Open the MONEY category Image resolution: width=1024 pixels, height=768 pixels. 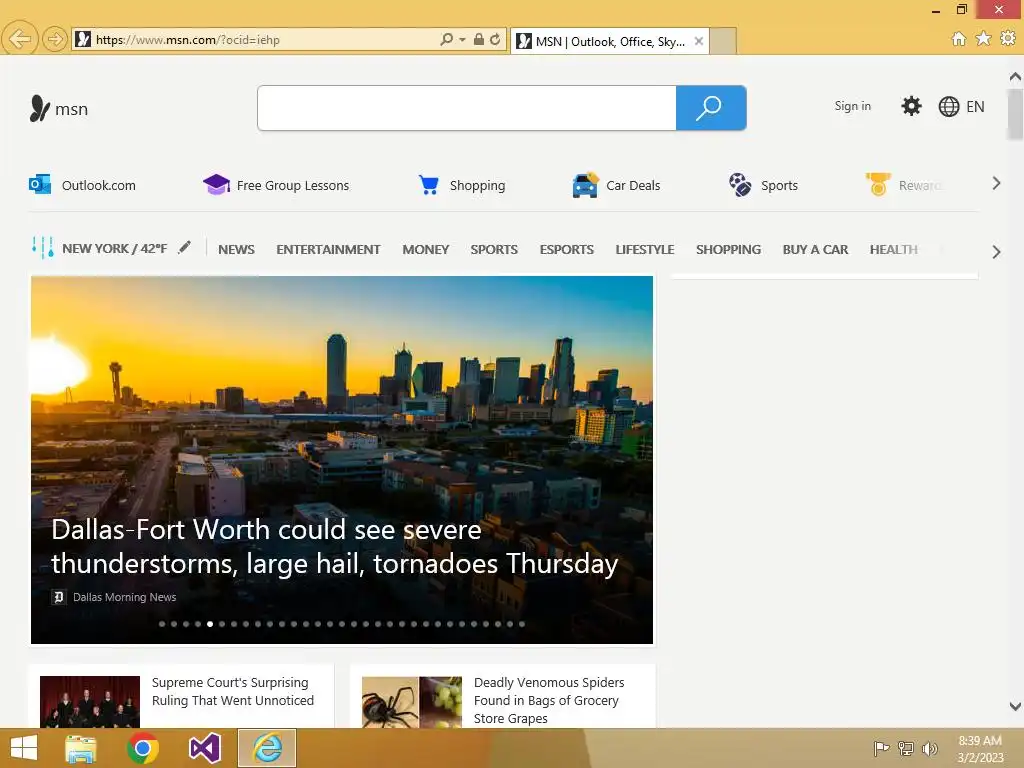[426, 249]
